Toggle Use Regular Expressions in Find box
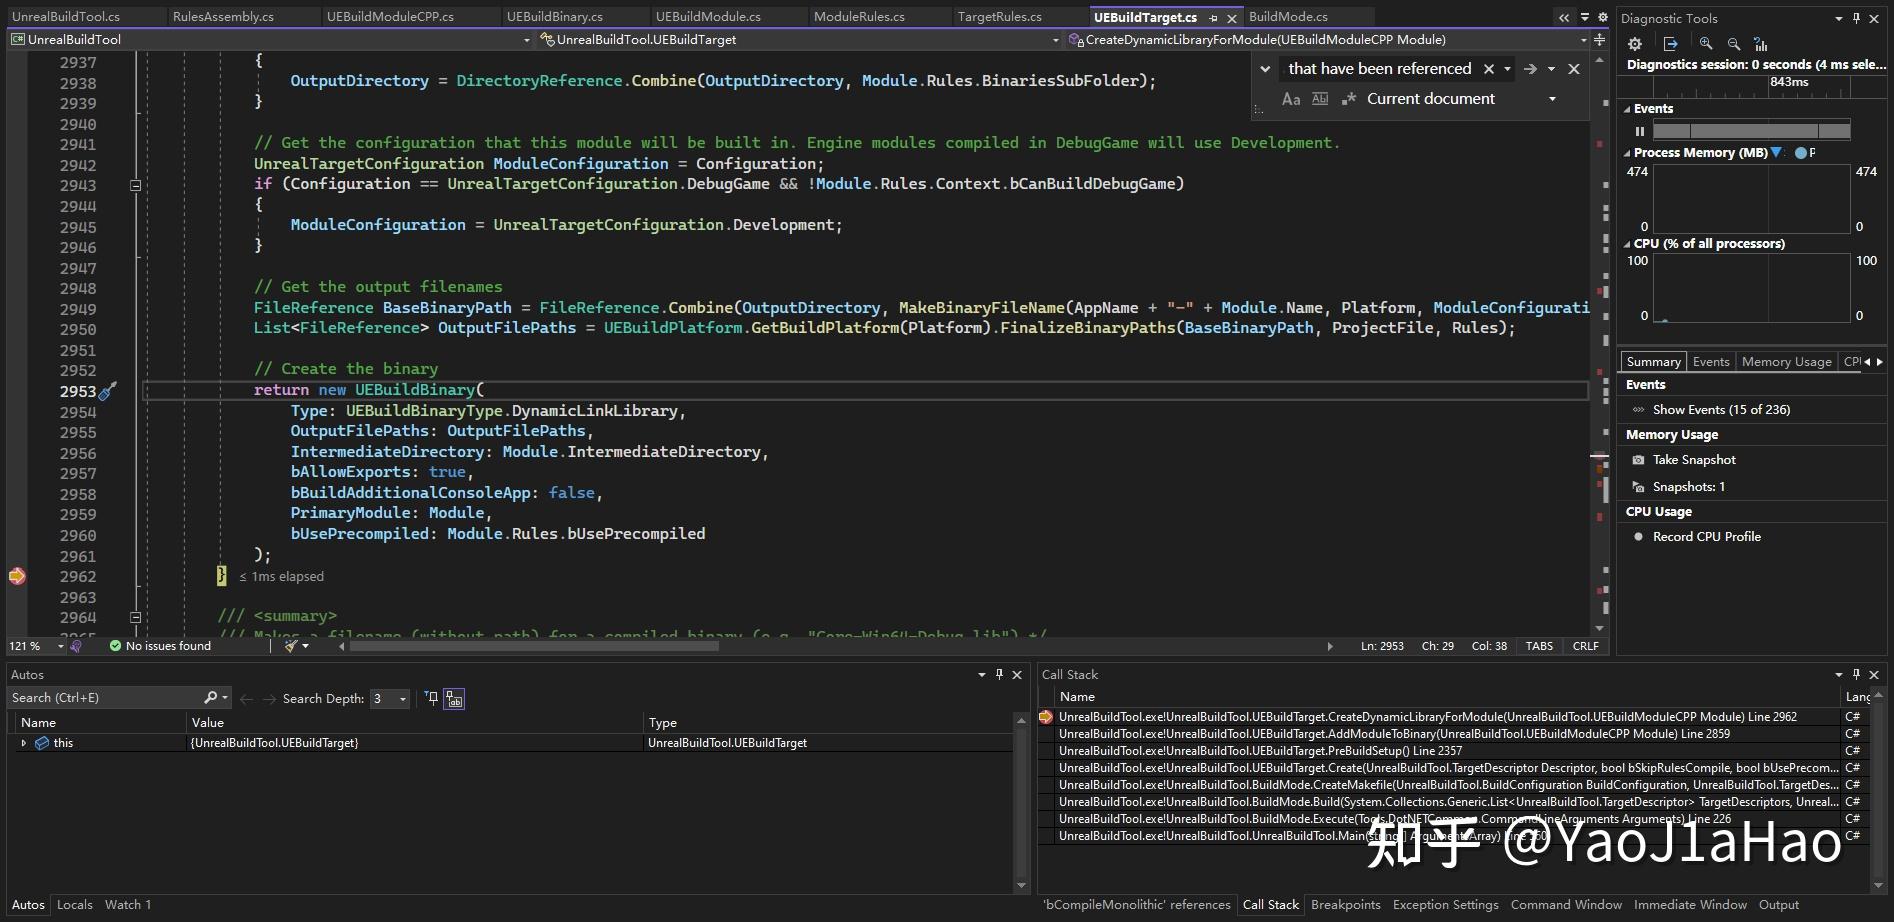This screenshot has width=1894, height=922. [x=1348, y=99]
